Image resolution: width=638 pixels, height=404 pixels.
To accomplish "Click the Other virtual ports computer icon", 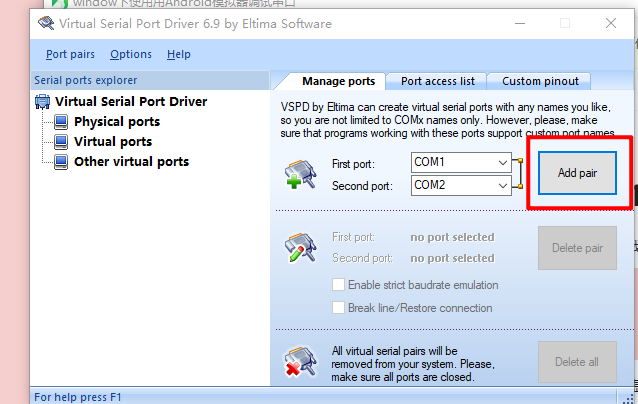I will coord(61,162).
